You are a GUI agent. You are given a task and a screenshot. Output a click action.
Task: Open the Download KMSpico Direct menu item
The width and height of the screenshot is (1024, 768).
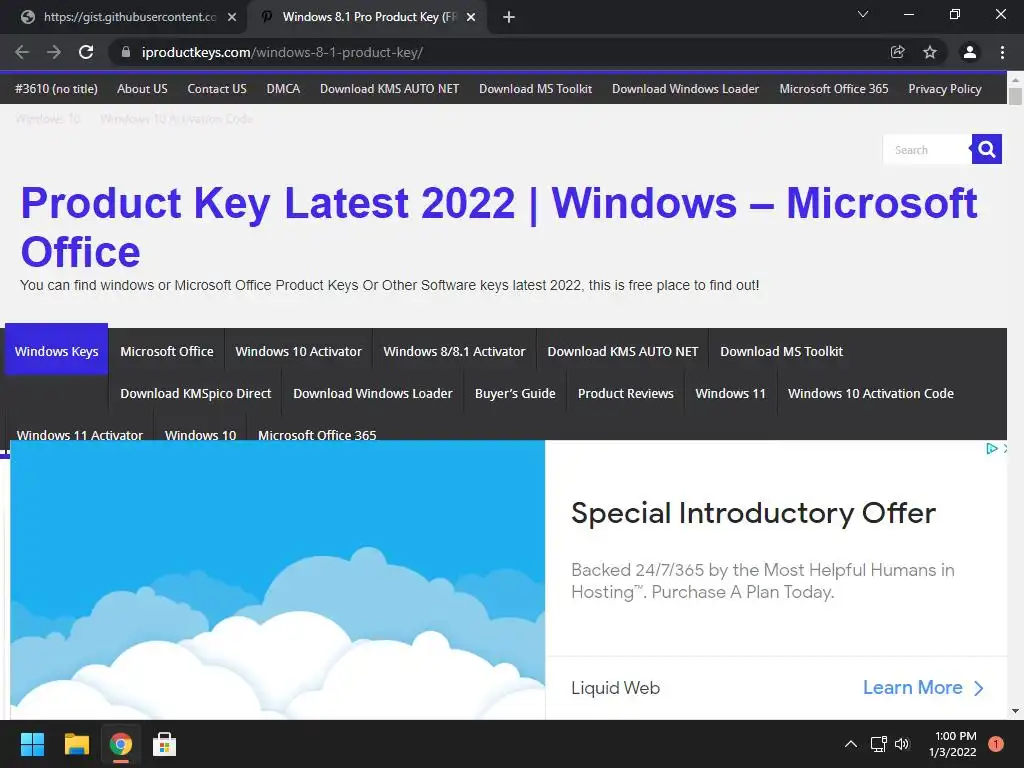(x=195, y=394)
